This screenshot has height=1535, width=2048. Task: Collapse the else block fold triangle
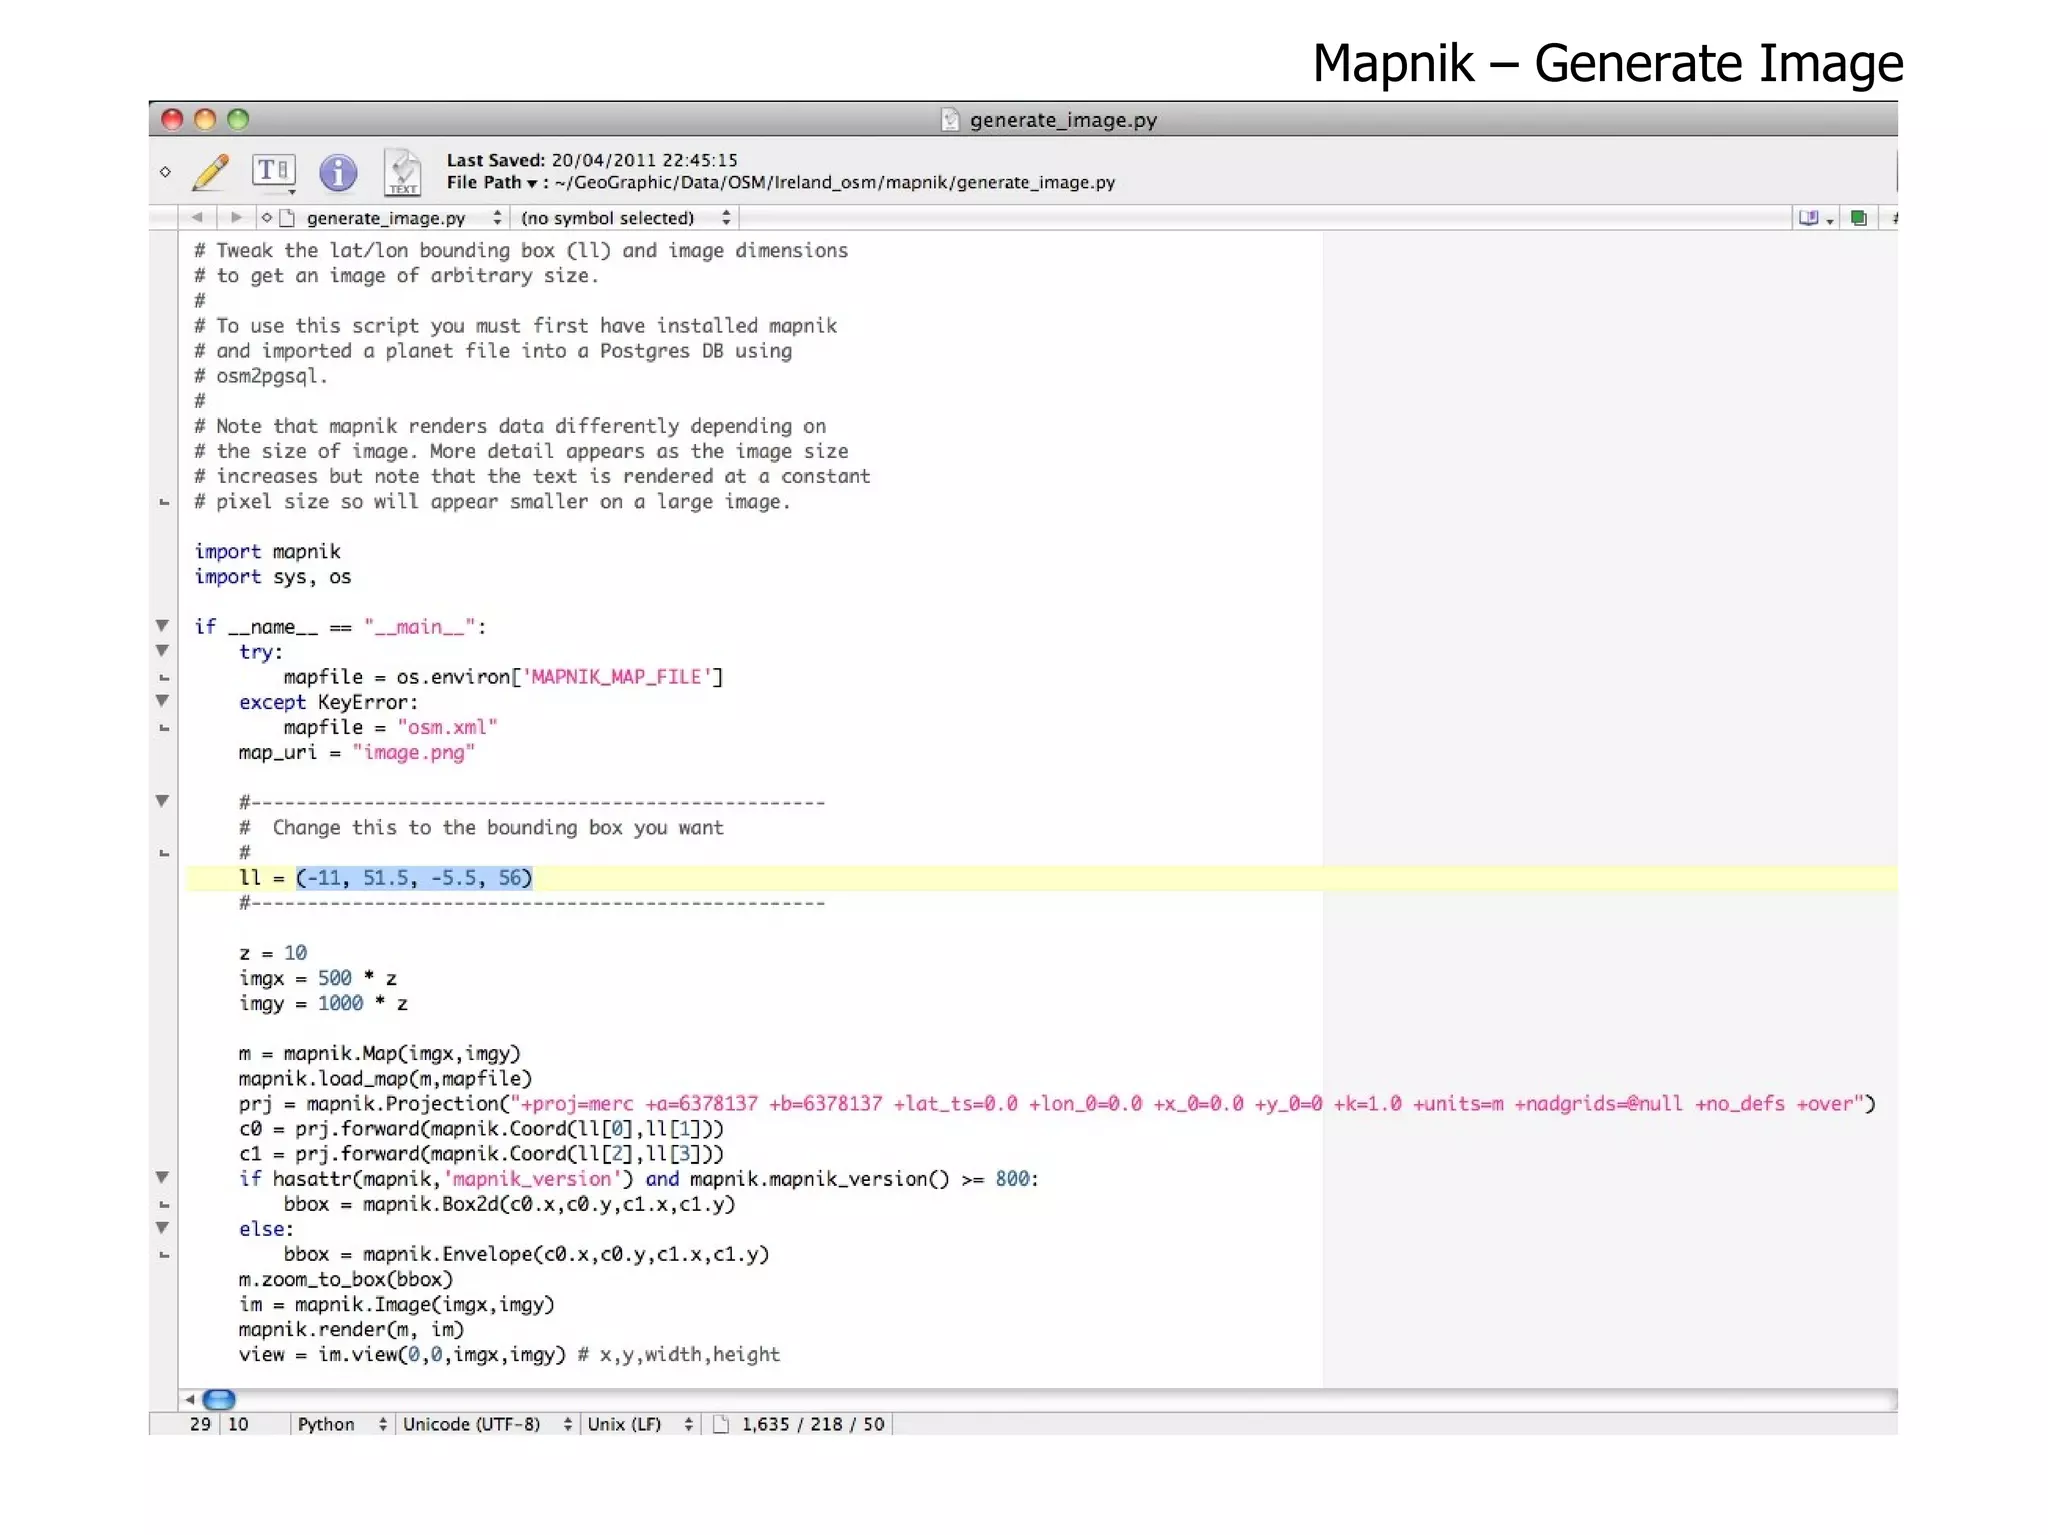point(162,1228)
